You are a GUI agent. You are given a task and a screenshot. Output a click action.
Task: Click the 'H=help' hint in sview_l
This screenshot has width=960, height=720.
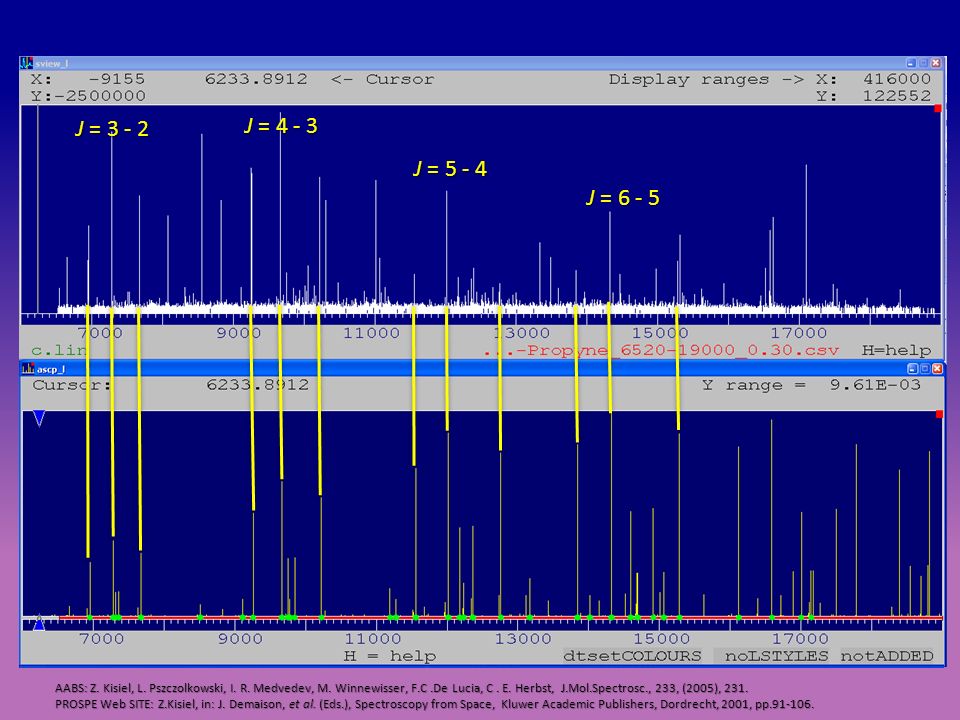896,350
